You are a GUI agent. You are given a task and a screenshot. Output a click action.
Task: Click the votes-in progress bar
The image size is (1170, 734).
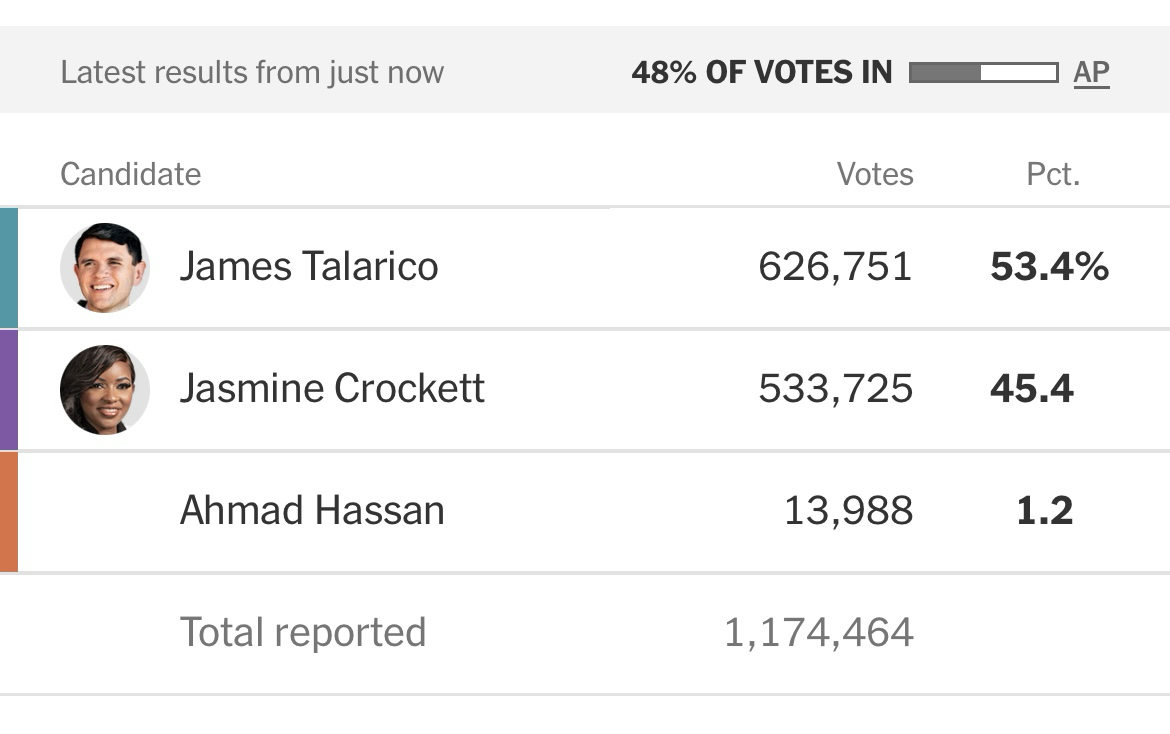click(x=983, y=73)
